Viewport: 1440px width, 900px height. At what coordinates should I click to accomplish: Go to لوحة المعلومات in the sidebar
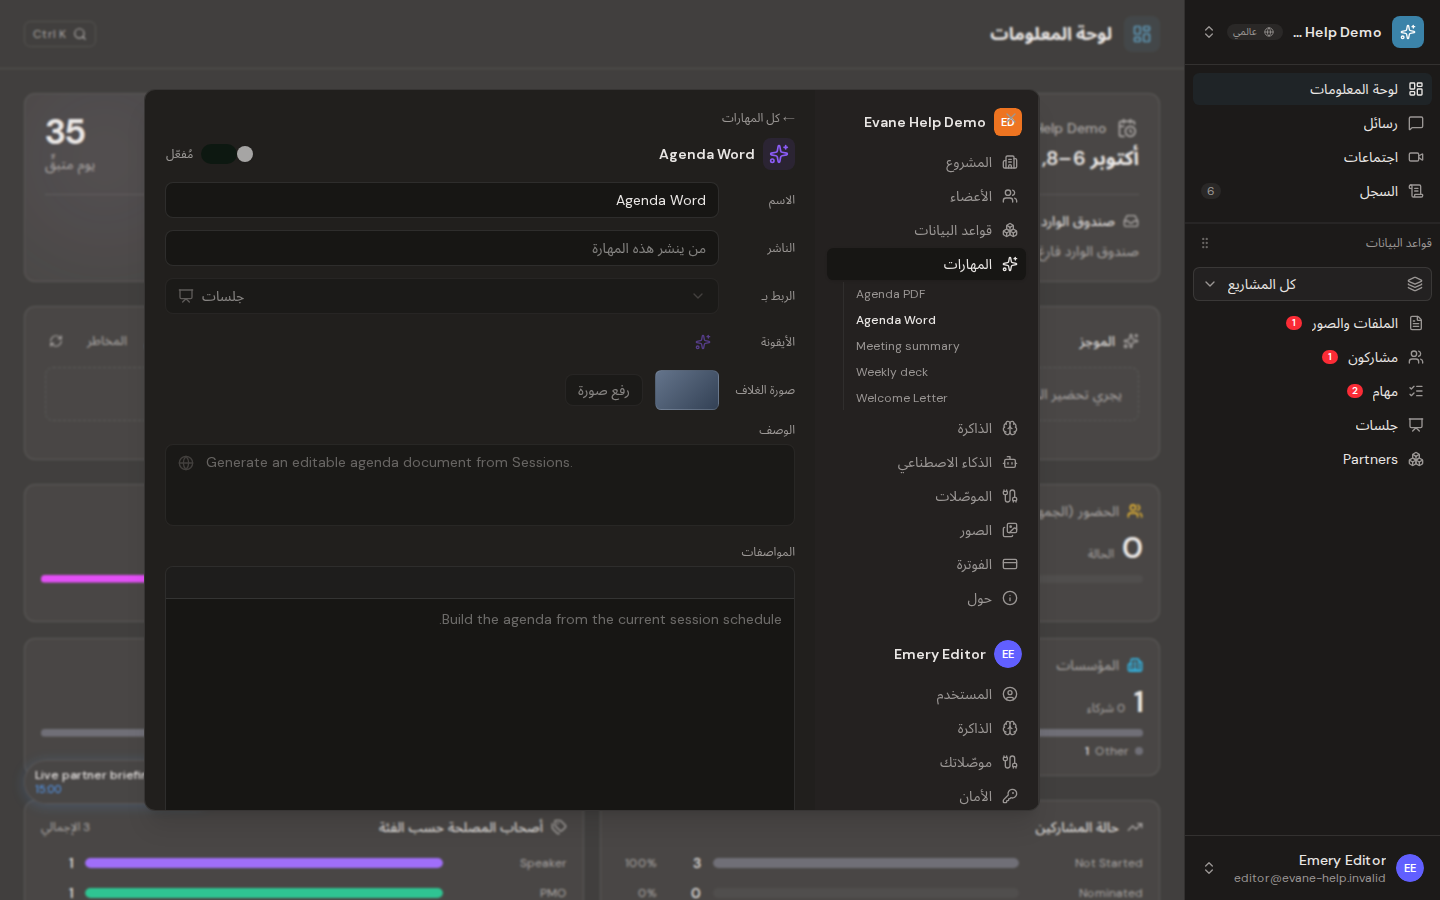click(1312, 89)
